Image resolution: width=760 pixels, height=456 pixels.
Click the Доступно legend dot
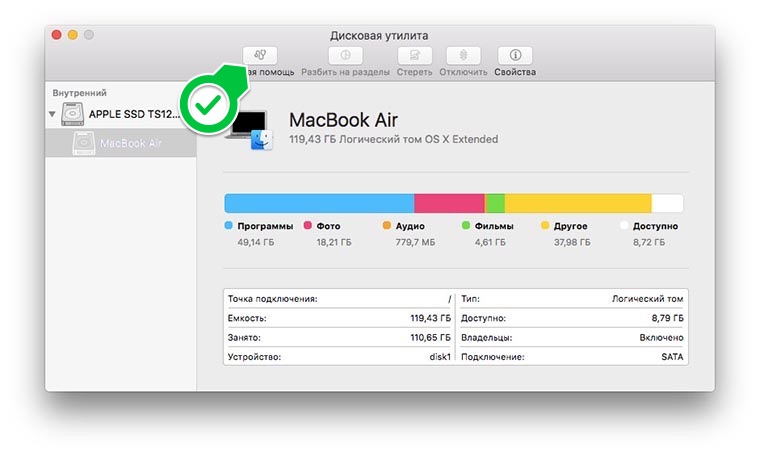click(x=624, y=225)
